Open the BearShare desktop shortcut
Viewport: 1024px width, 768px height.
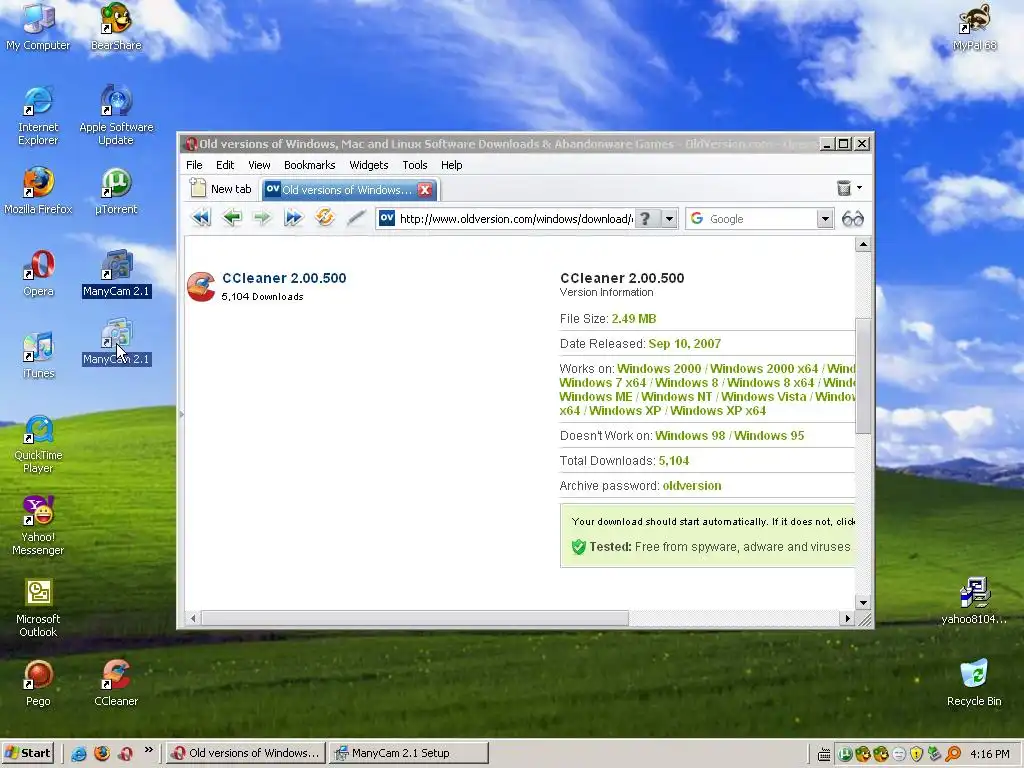click(x=116, y=26)
